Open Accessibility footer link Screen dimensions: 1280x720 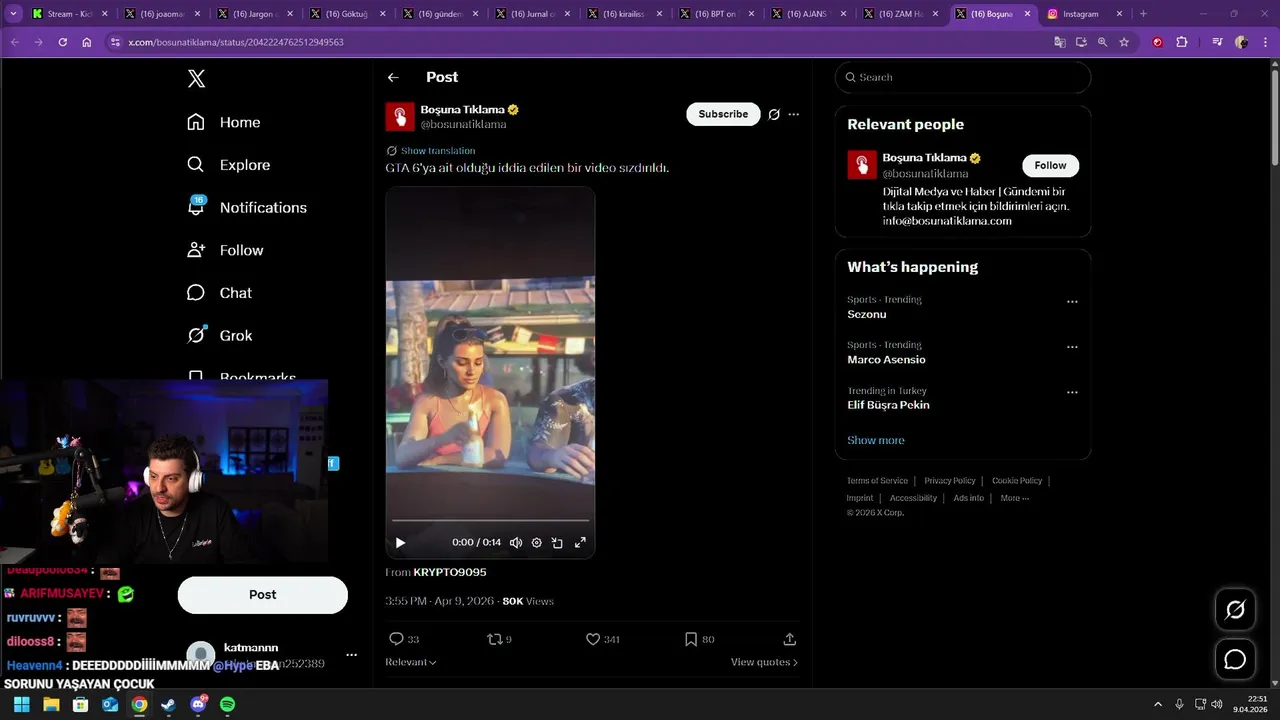pos(913,498)
